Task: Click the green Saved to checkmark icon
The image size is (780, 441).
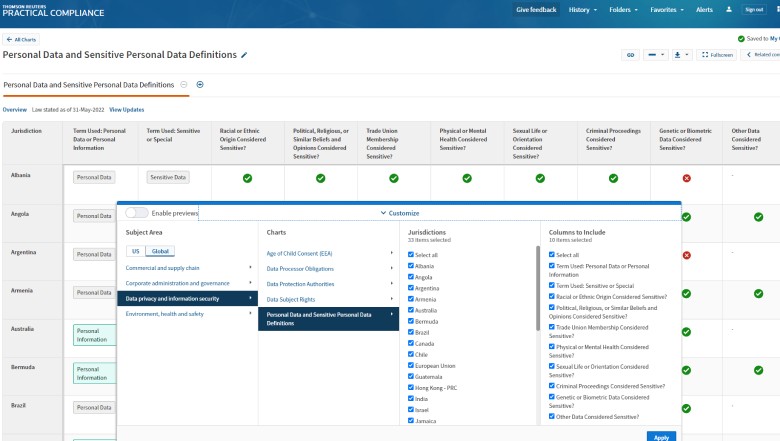Action: (x=741, y=39)
